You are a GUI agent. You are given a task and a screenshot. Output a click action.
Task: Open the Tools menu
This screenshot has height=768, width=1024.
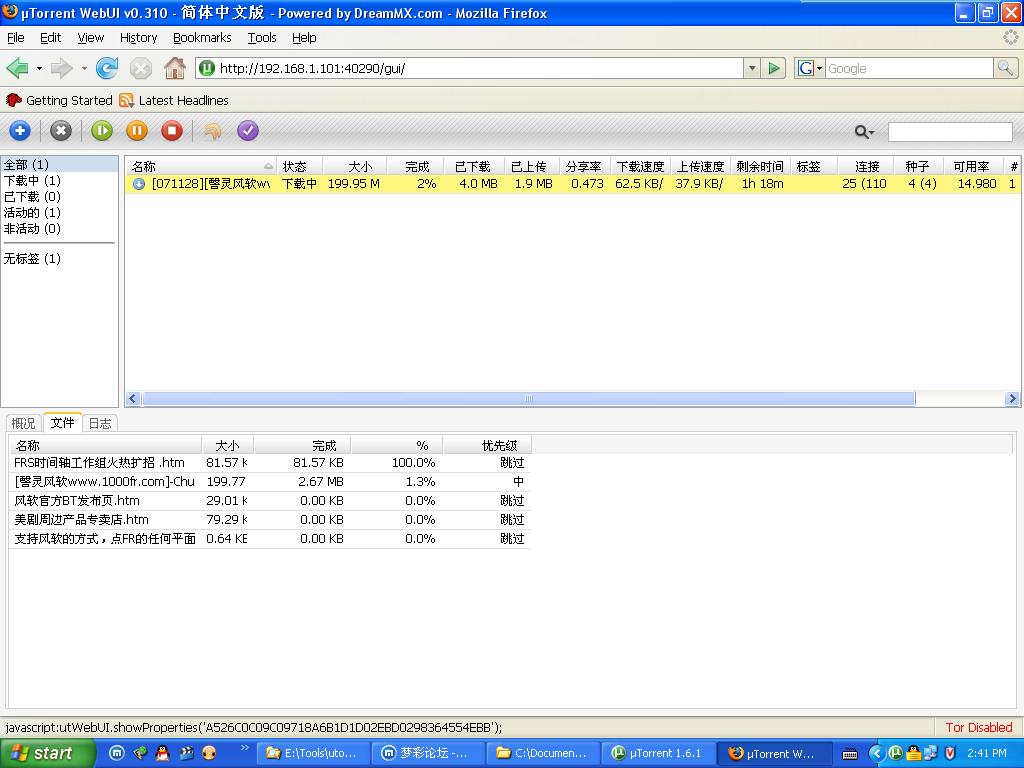point(262,38)
